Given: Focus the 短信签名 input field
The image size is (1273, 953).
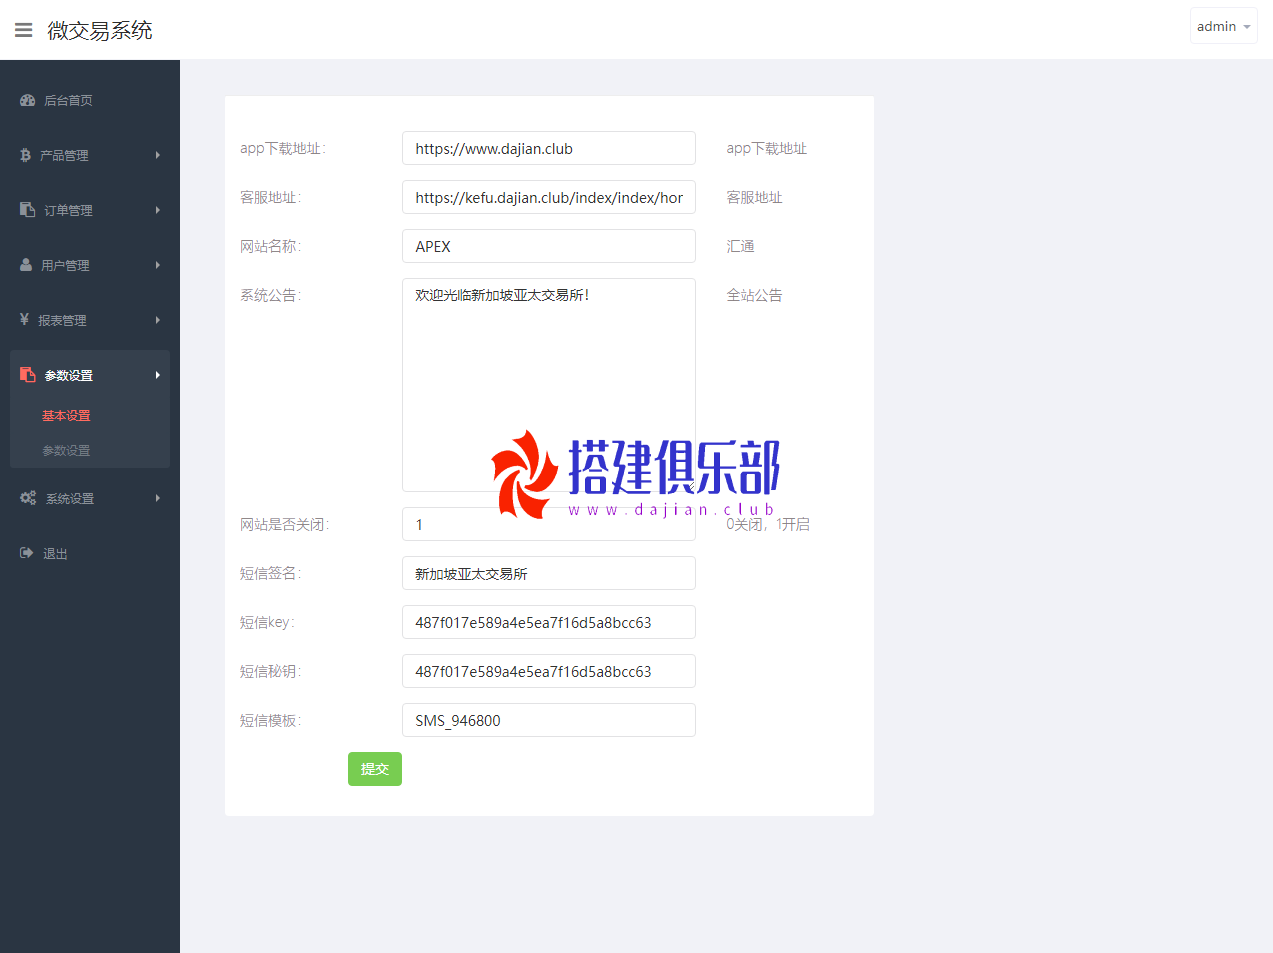Looking at the screenshot, I should (549, 573).
